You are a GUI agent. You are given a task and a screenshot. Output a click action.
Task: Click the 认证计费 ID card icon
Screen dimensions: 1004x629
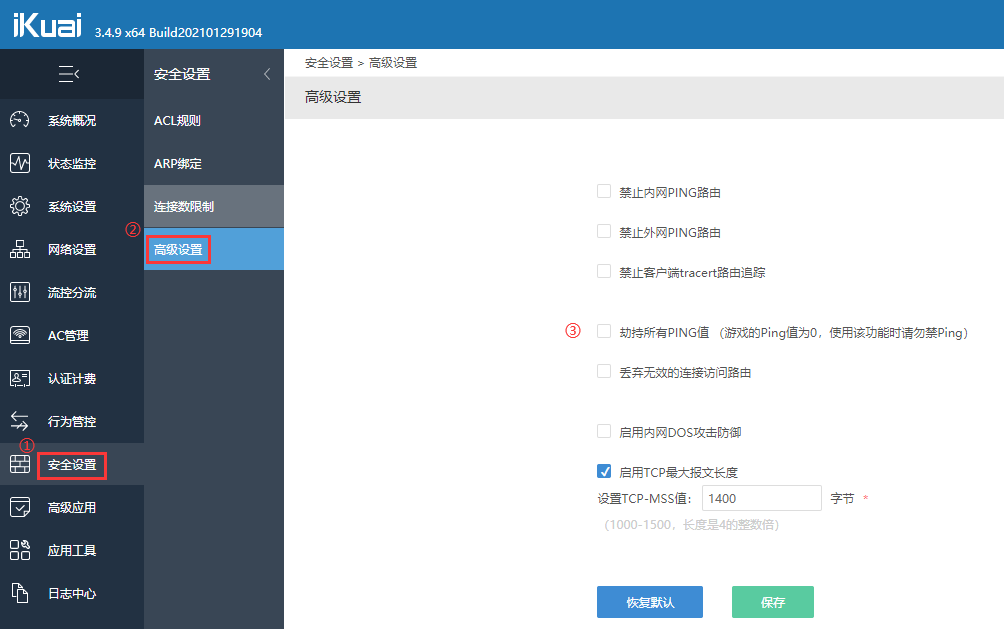coord(20,379)
